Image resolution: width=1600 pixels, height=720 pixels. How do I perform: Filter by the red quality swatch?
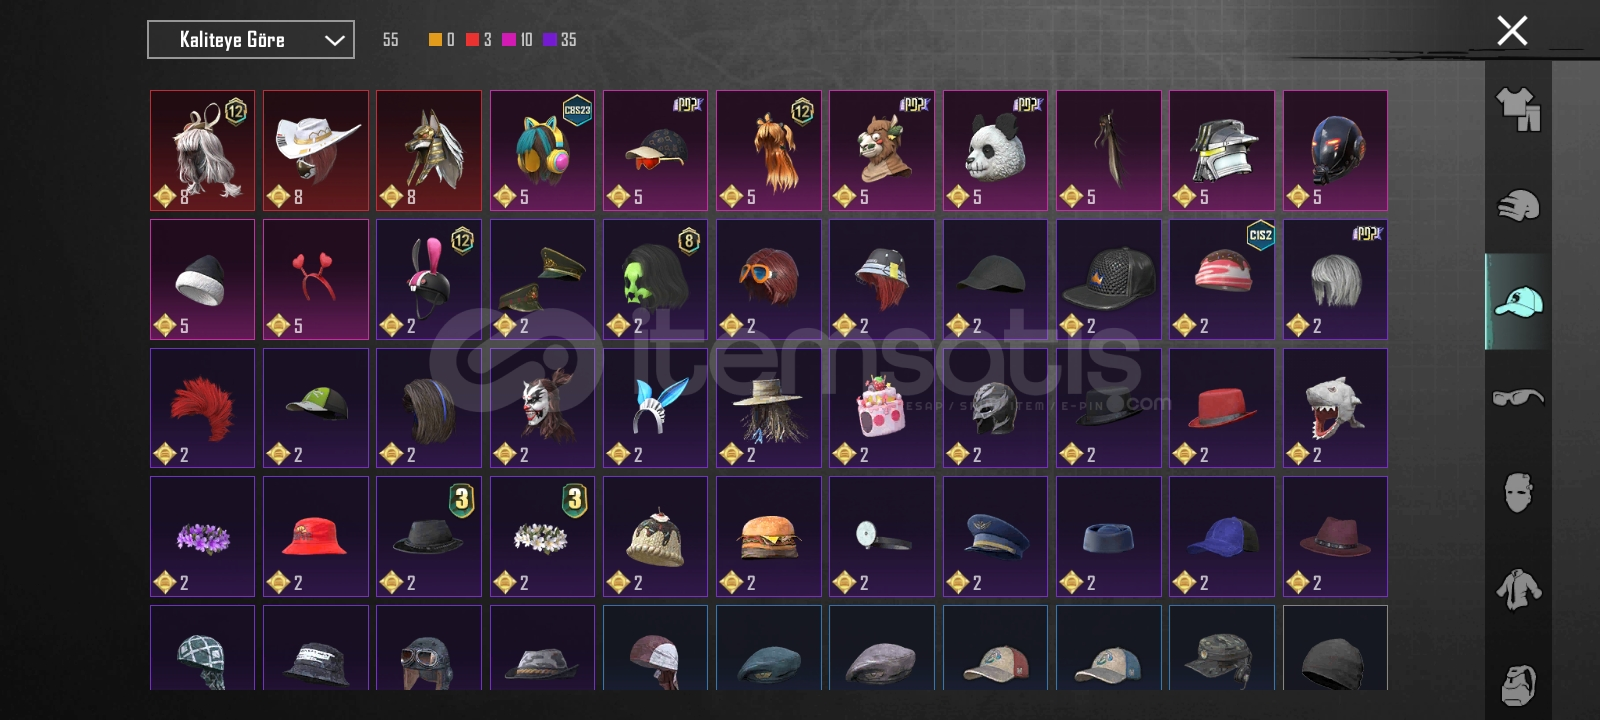[x=473, y=39]
